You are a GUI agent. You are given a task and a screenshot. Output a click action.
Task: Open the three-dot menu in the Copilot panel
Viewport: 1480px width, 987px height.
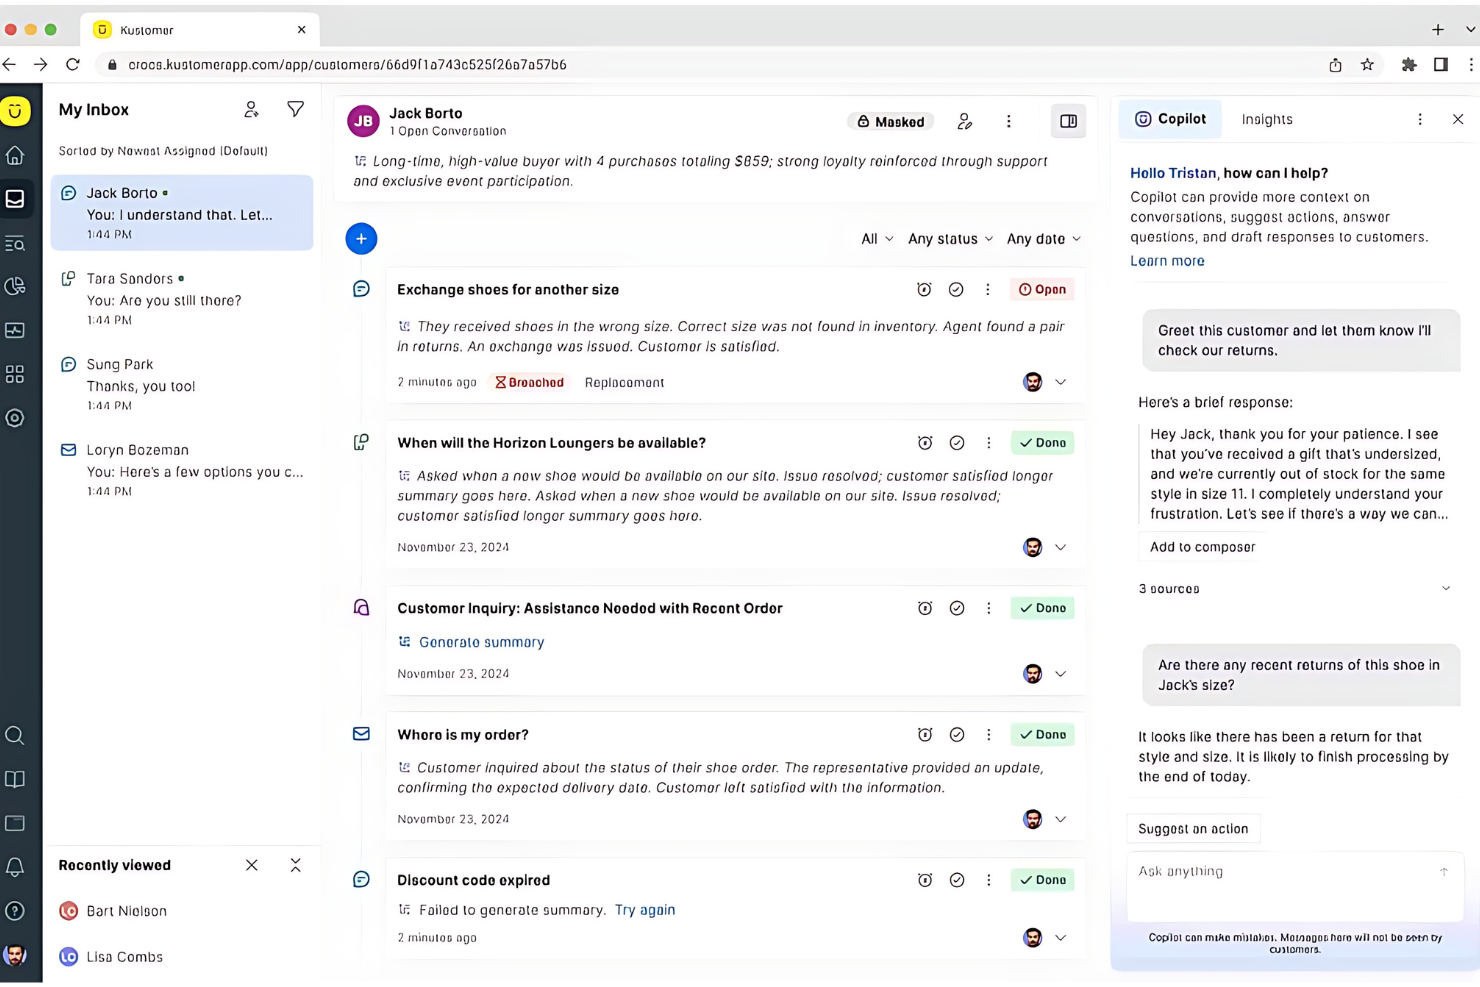pos(1420,119)
